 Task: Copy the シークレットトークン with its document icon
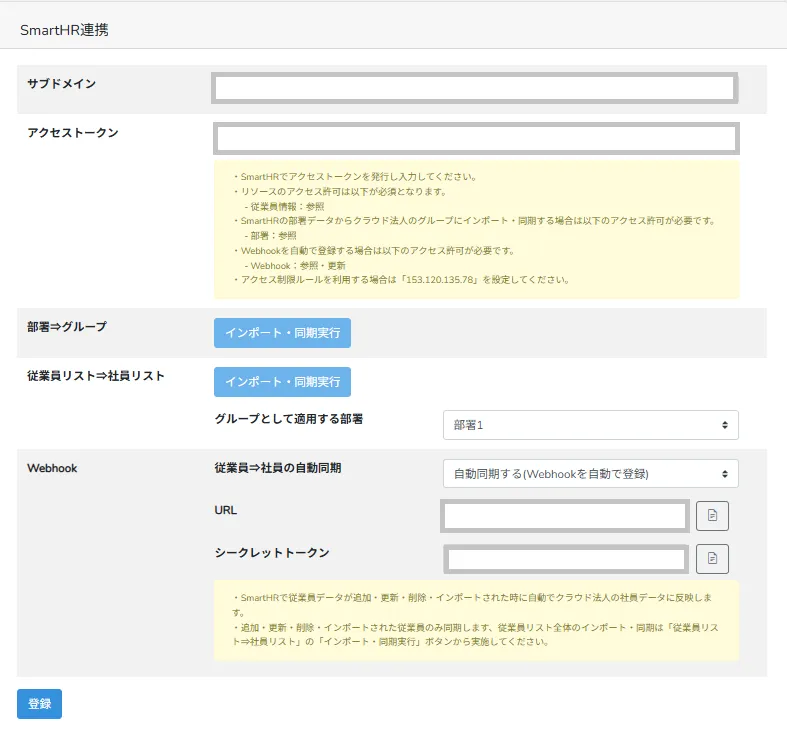click(712, 558)
